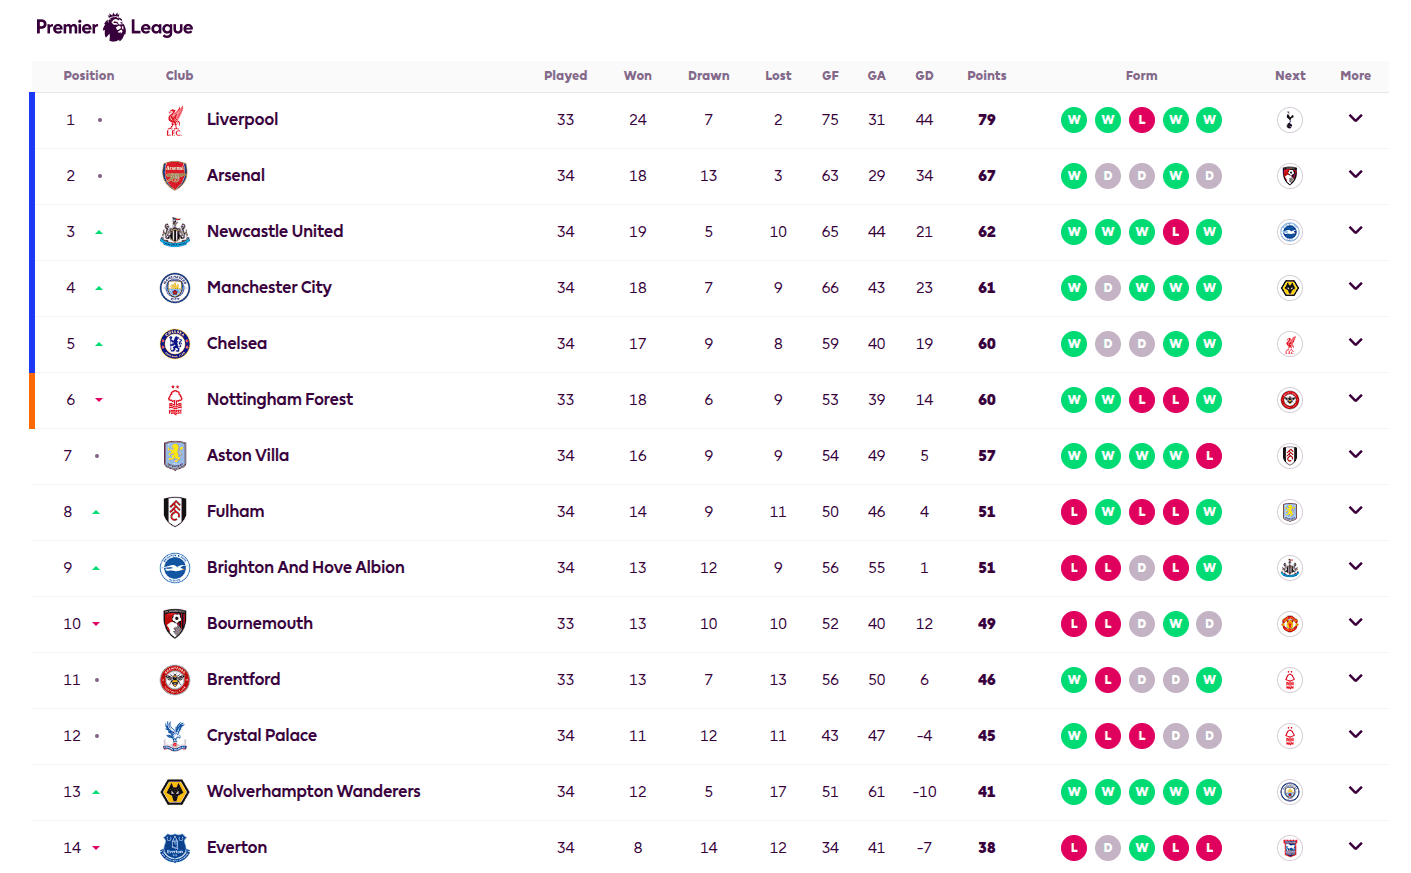1411x873 pixels.
Task: Click Wolverhampton Wanderers' club crest
Action: [175, 792]
